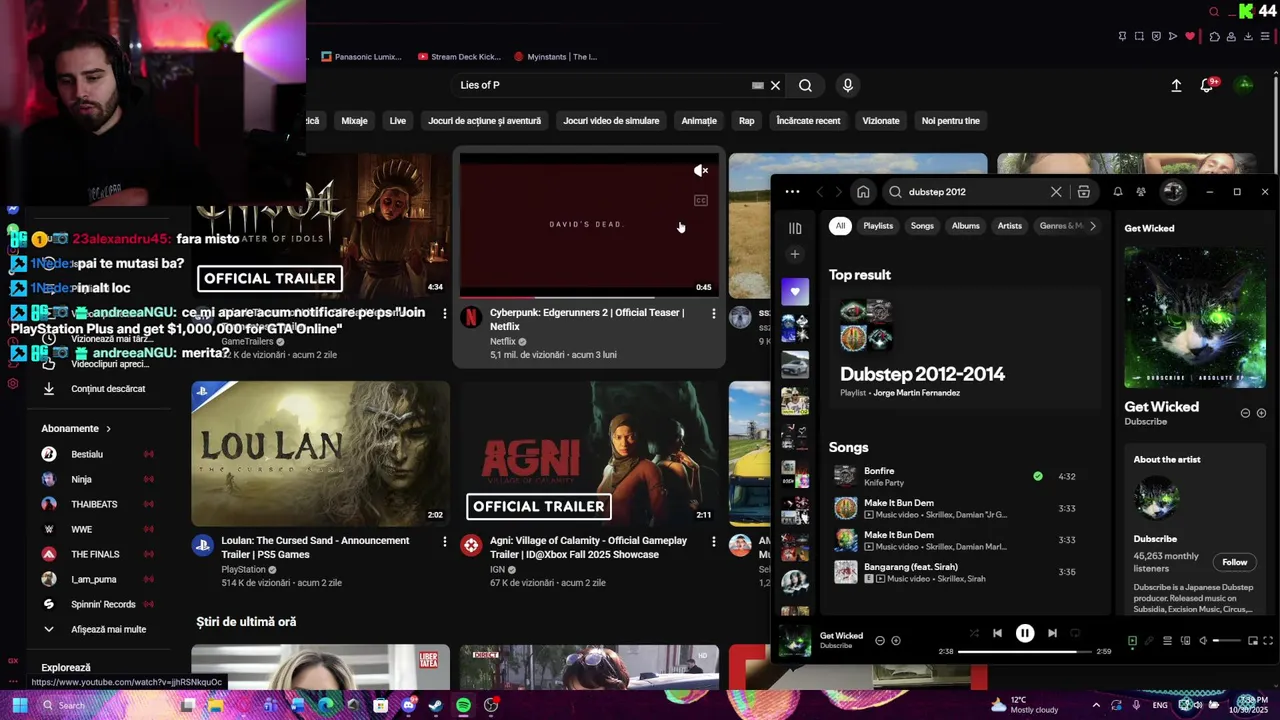Follow the Dubscribe artist
This screenshot has height=720, width=1280.
[x=1235, y=562]
